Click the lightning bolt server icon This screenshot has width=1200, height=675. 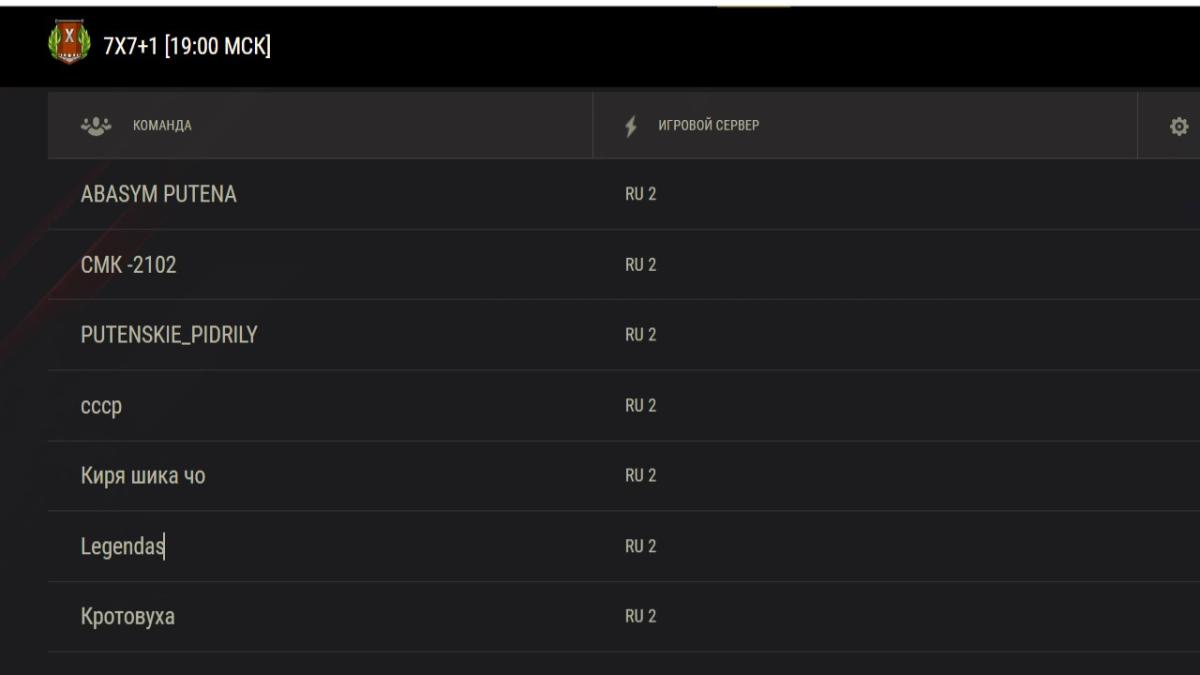[x=631, y=126]
